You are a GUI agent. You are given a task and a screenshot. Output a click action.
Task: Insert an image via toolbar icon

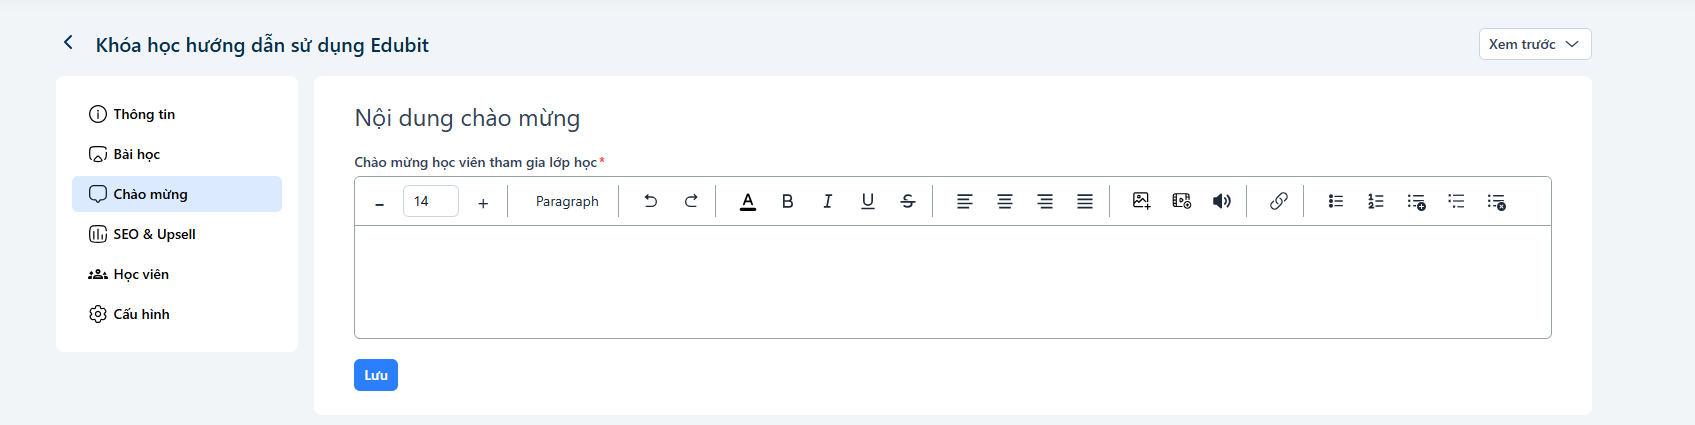pos(1141,201)
